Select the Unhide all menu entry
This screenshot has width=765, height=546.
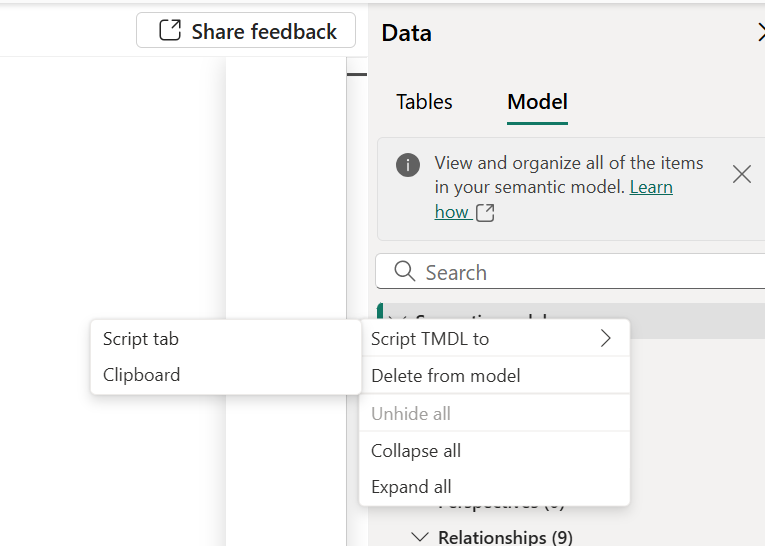point(411,414)
